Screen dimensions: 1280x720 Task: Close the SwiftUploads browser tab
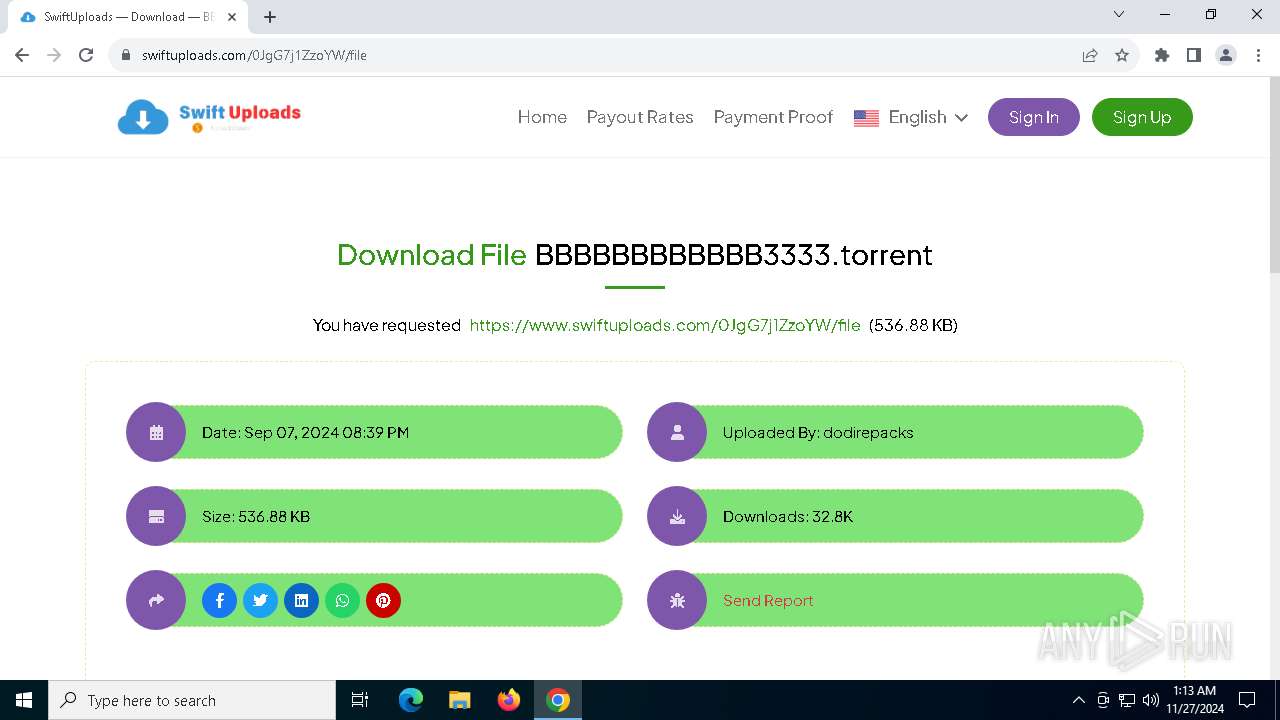[232, 17]
